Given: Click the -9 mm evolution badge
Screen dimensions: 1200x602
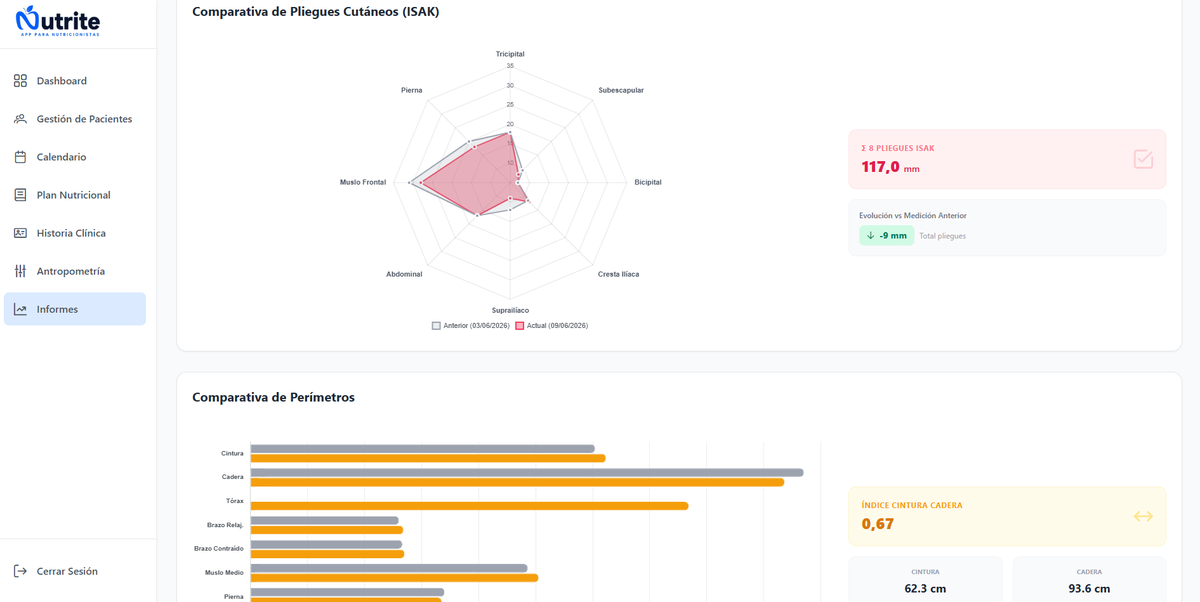Looking at the screenshot, I should pos(886,236).
